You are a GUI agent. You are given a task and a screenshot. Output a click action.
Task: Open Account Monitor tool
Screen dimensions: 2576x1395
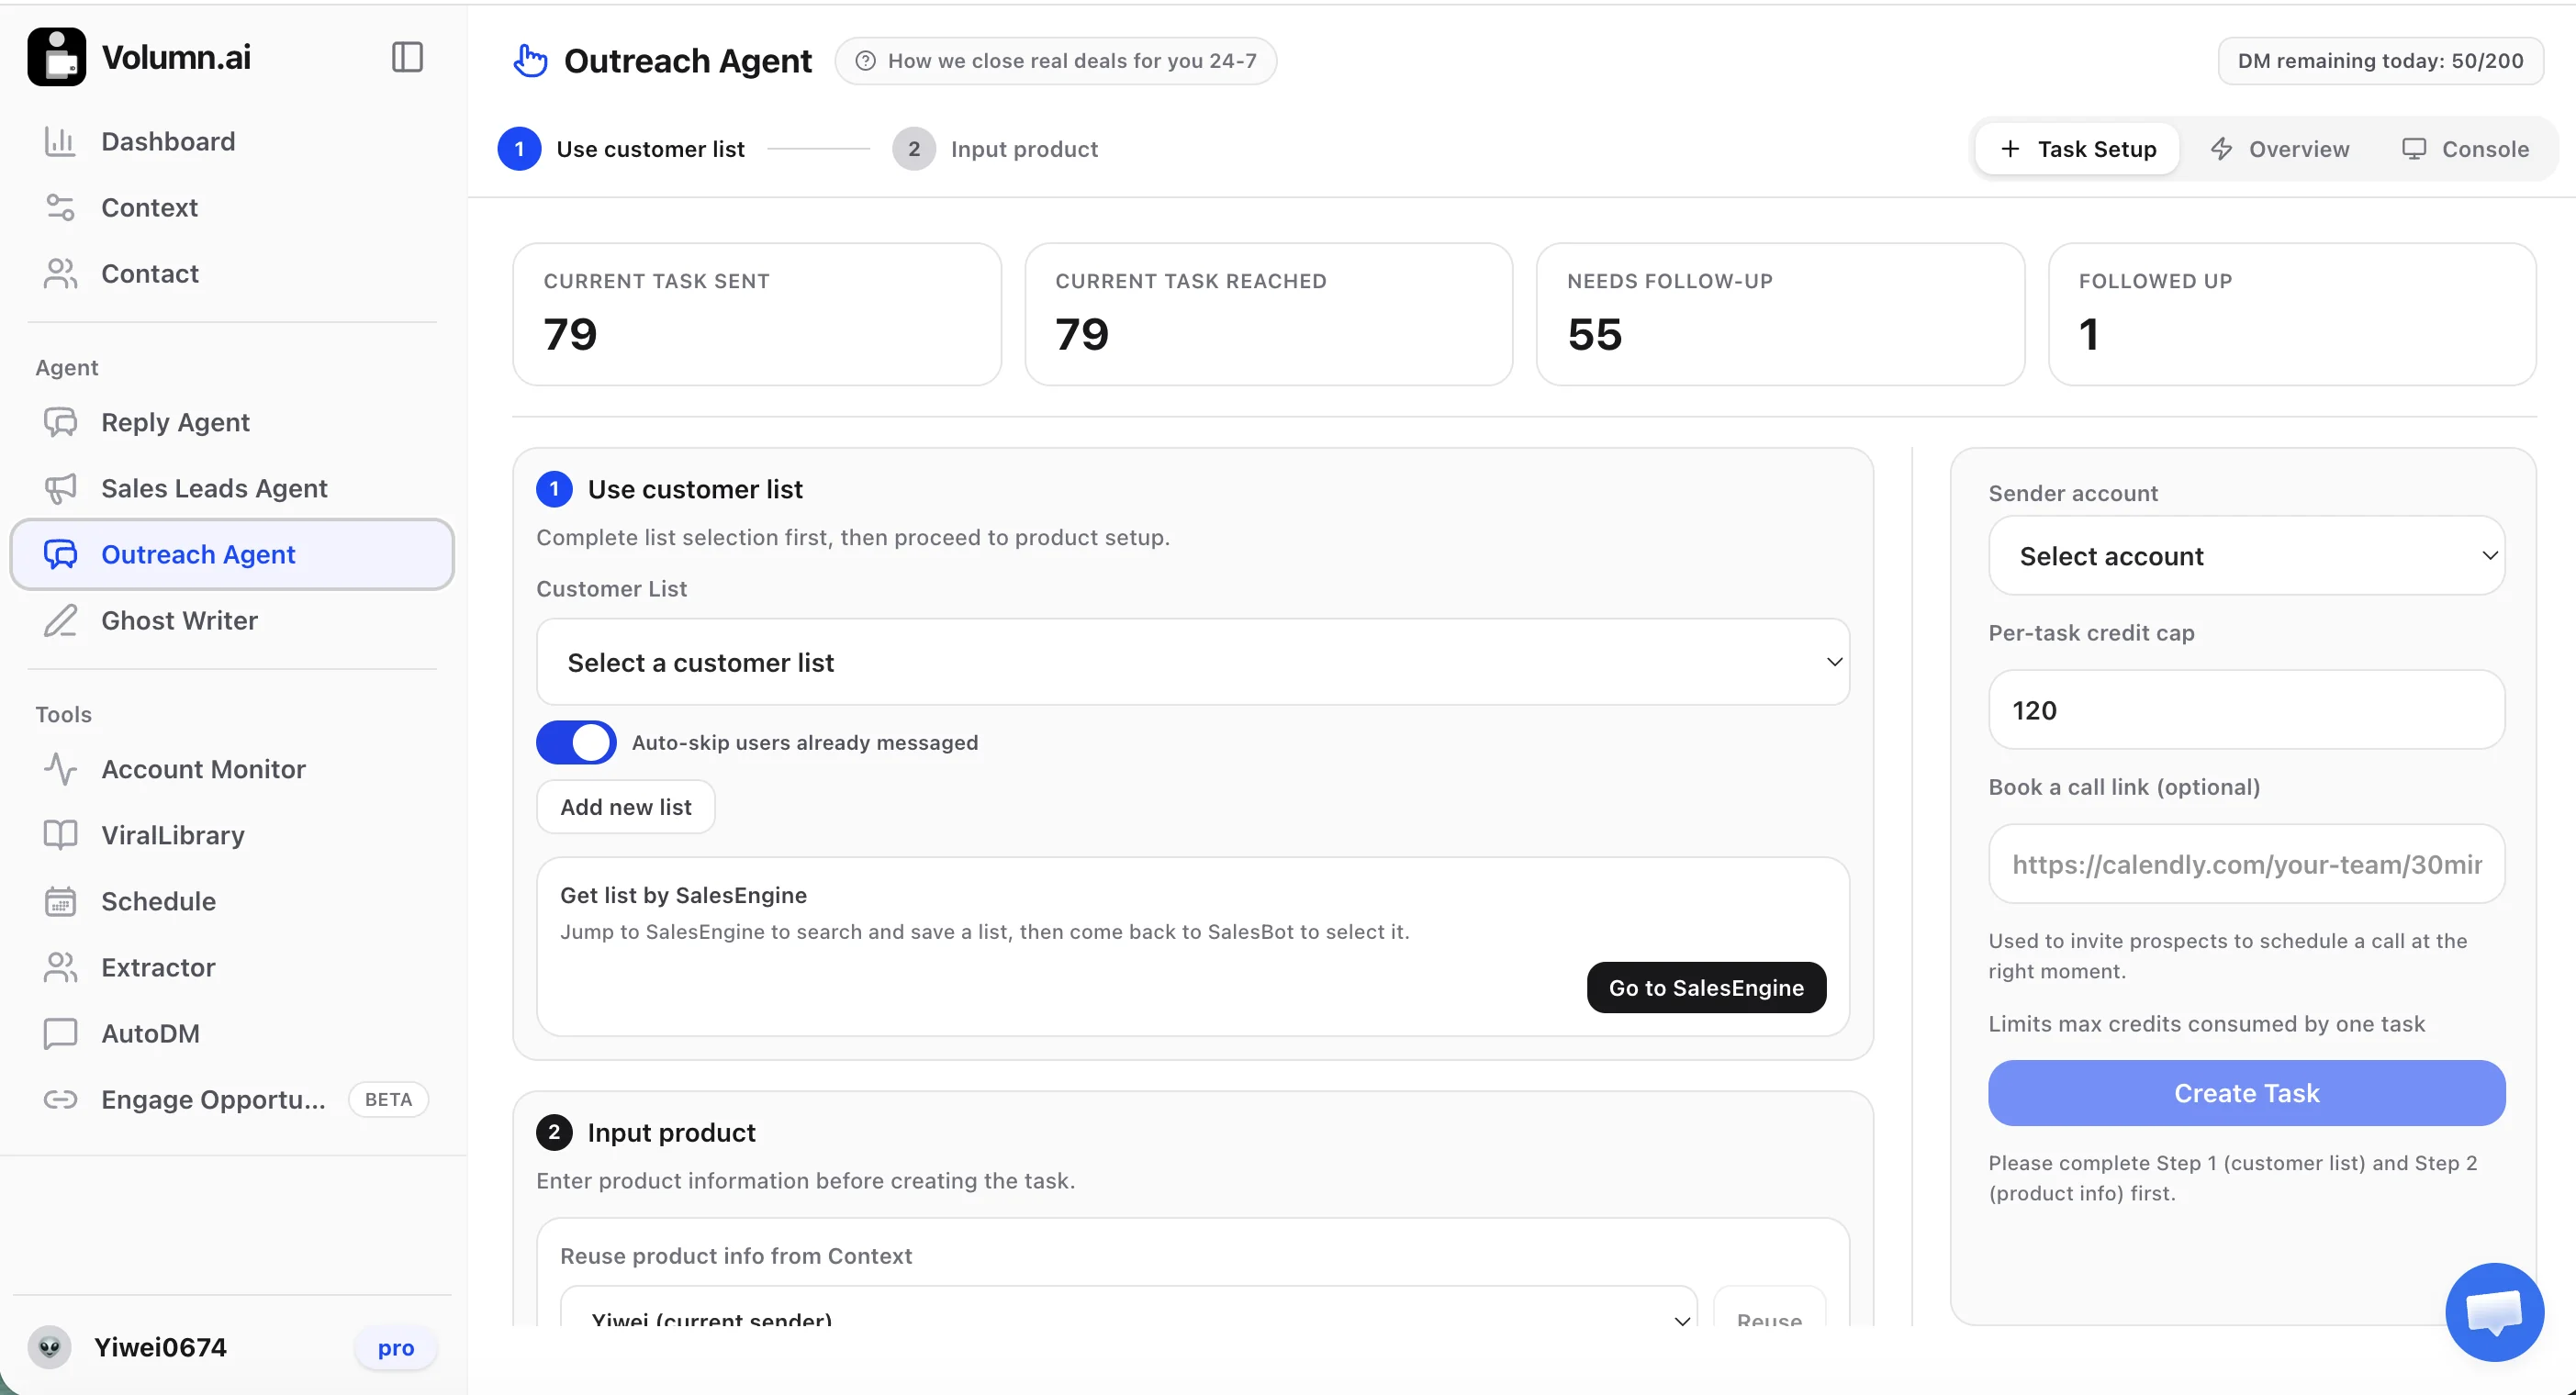tap(232, 770)
